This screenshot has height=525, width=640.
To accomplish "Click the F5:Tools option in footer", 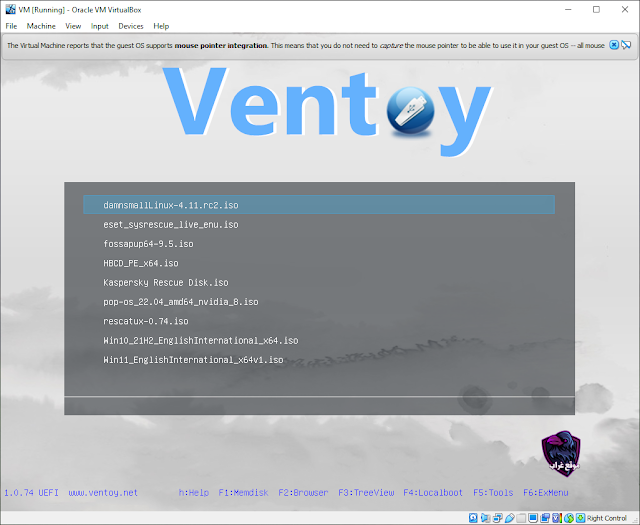I will (x=493, y=493).
